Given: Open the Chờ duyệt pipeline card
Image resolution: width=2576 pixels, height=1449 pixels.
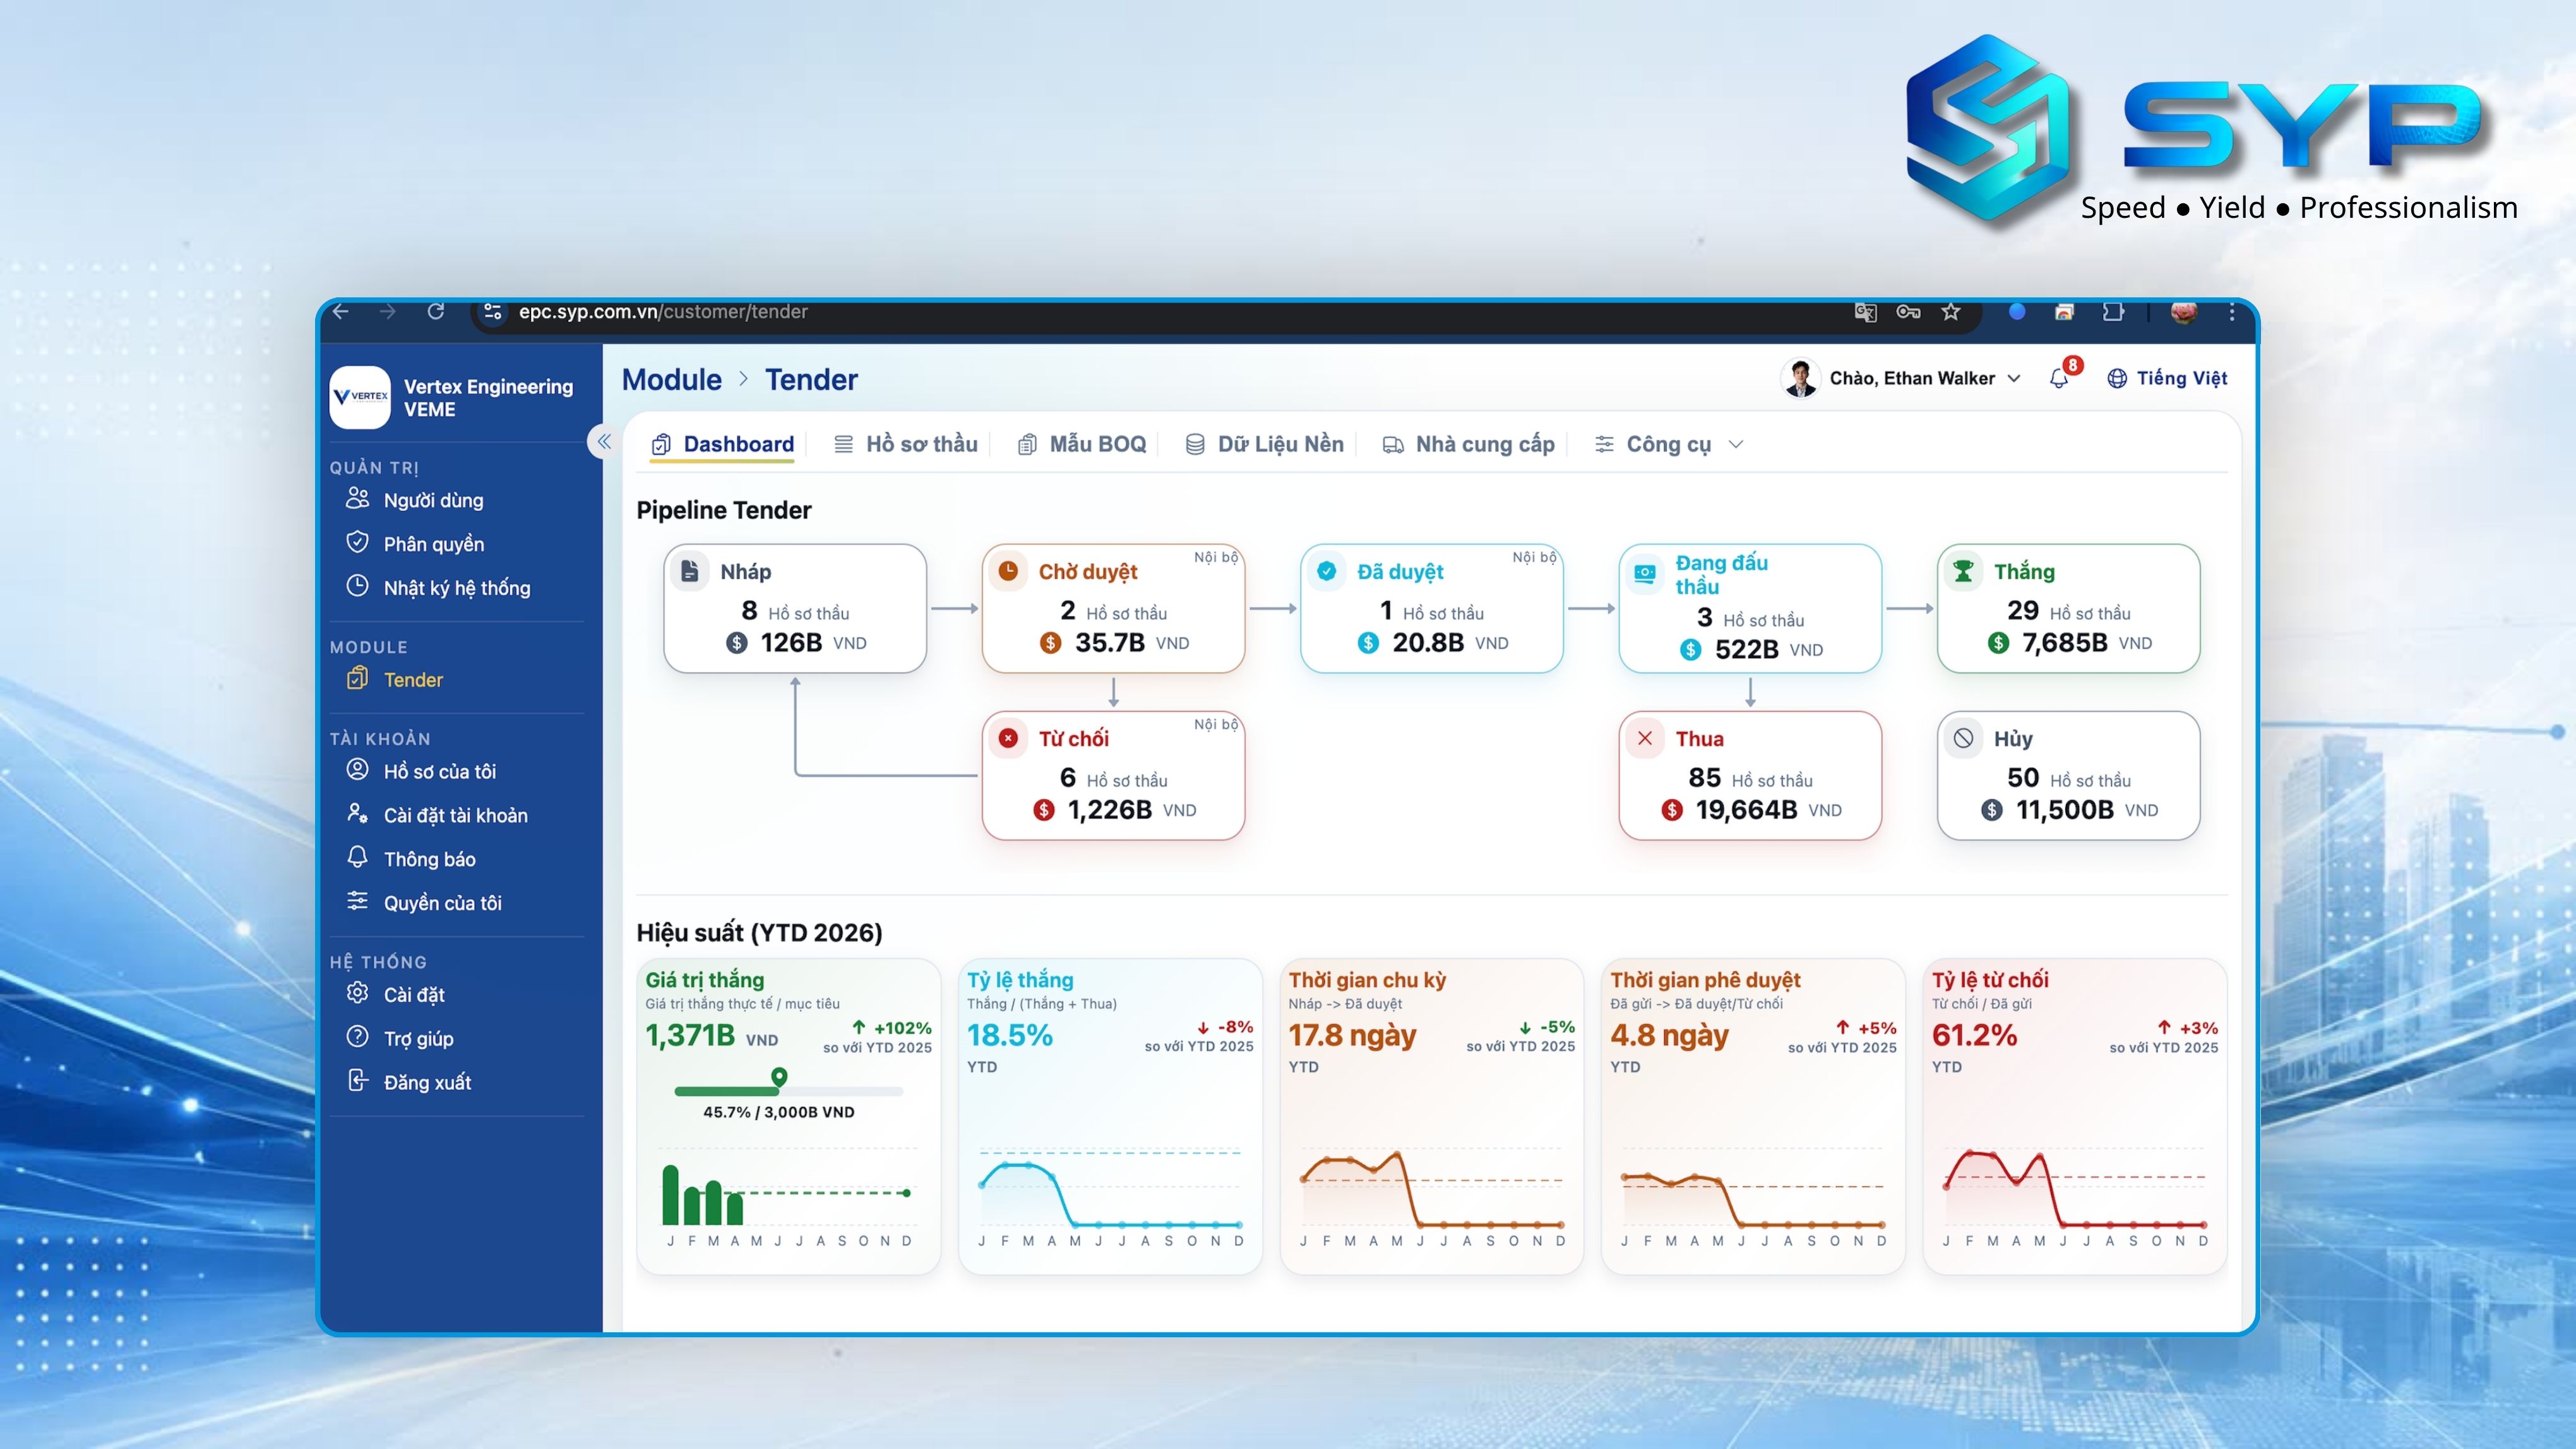Looking at the screenshot, I should pos(1113,608).
